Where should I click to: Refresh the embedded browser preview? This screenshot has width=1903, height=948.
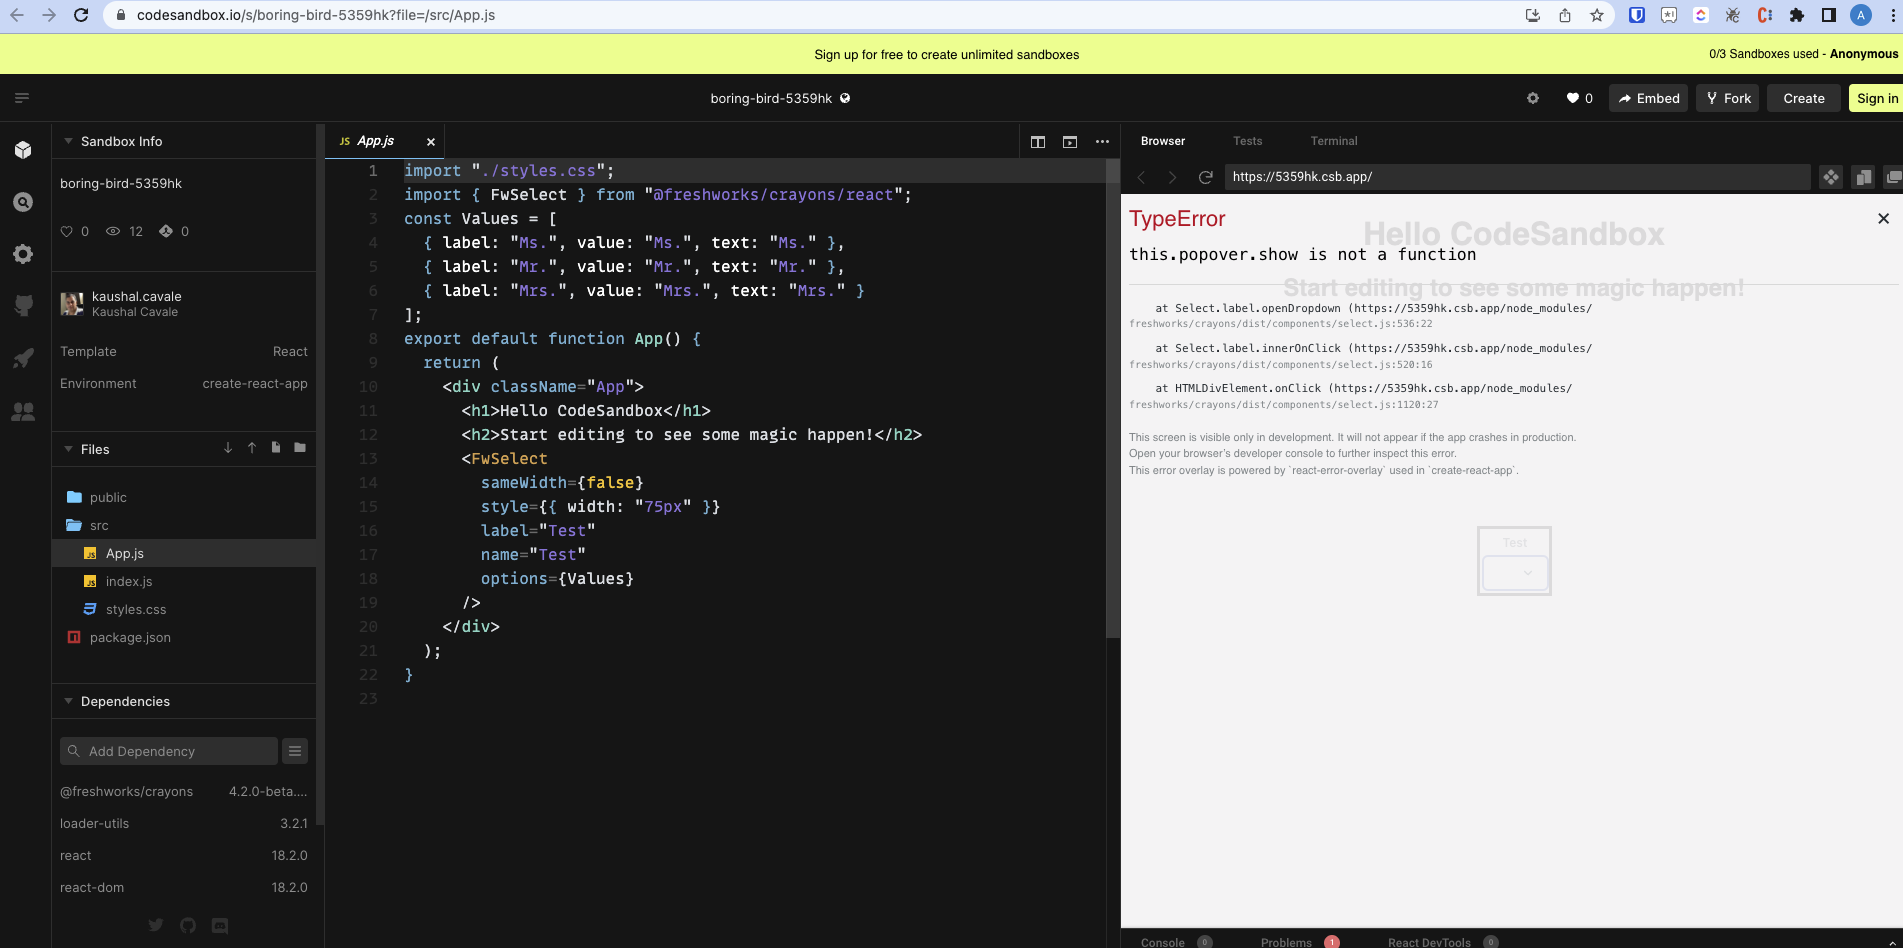[x=1205, y=176]
